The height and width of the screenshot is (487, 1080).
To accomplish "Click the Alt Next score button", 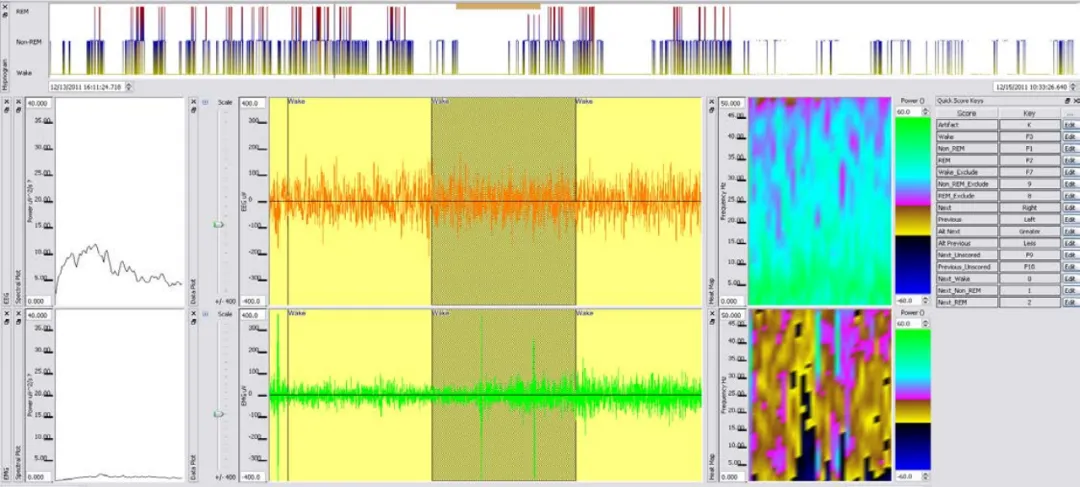I will coord(966,231).
